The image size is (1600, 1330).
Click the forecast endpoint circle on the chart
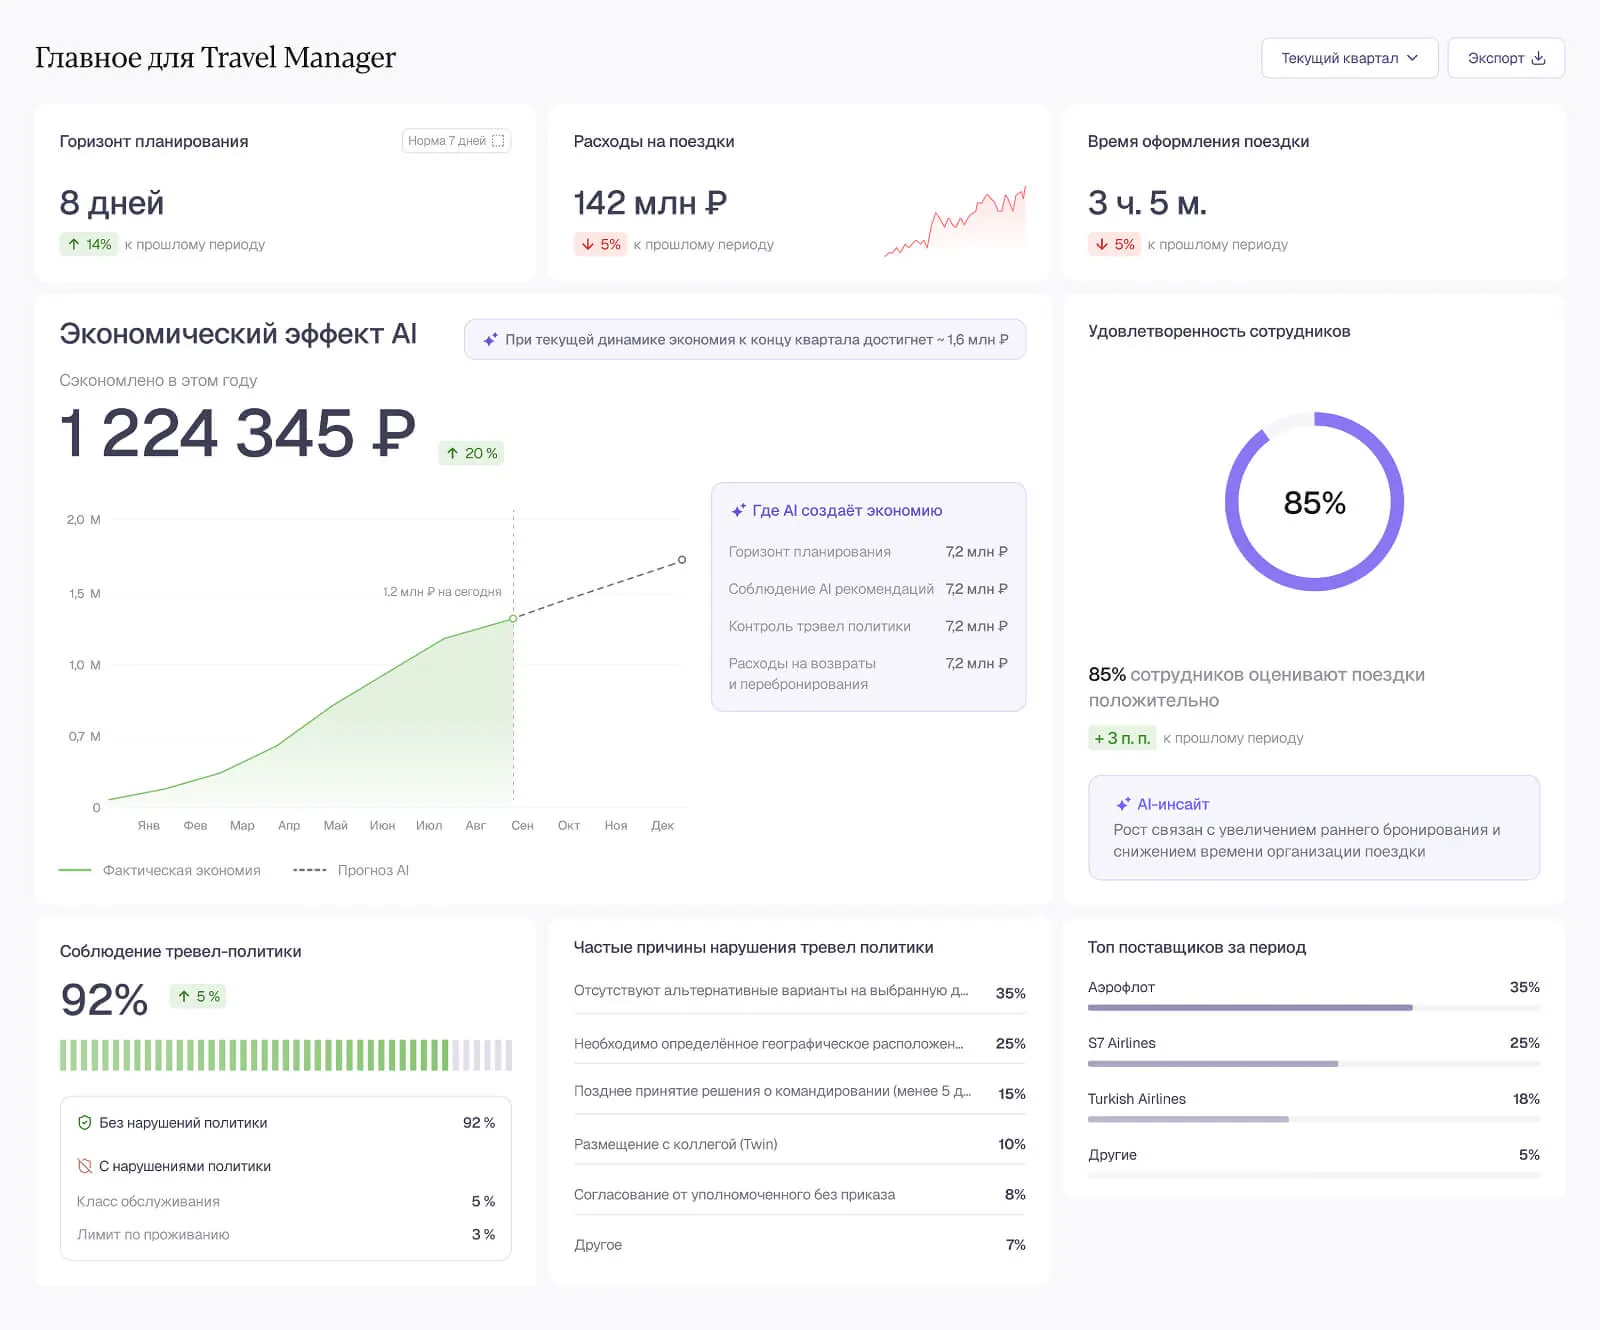682,560
